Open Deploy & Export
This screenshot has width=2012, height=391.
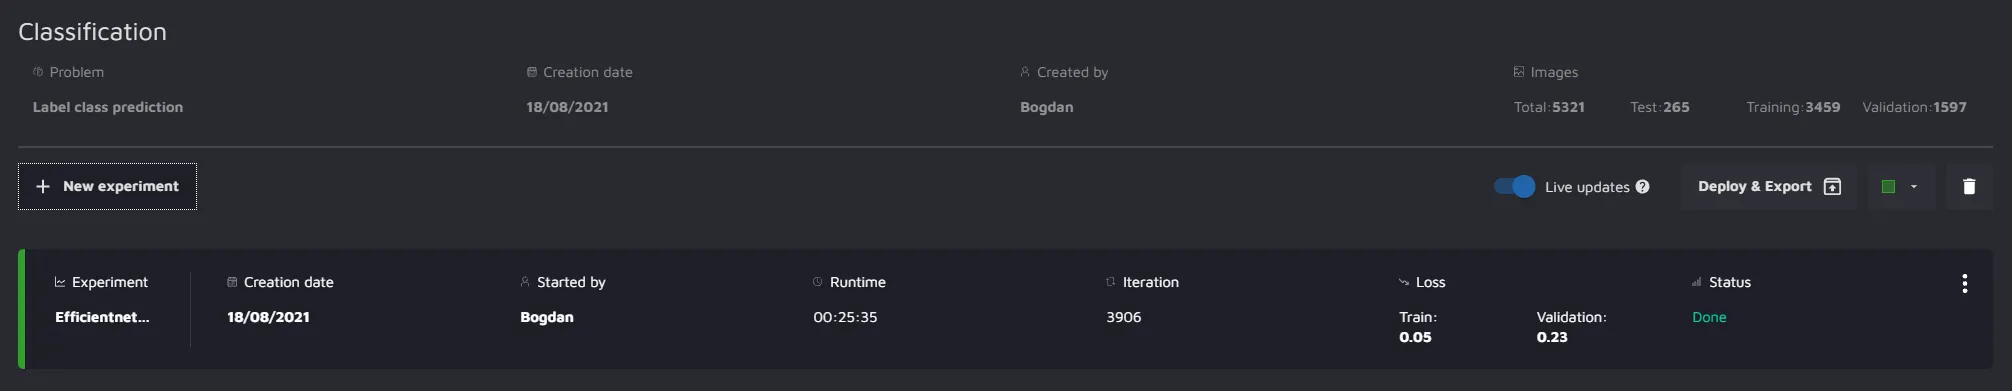pyautogui.click(x=1768, y=186)
